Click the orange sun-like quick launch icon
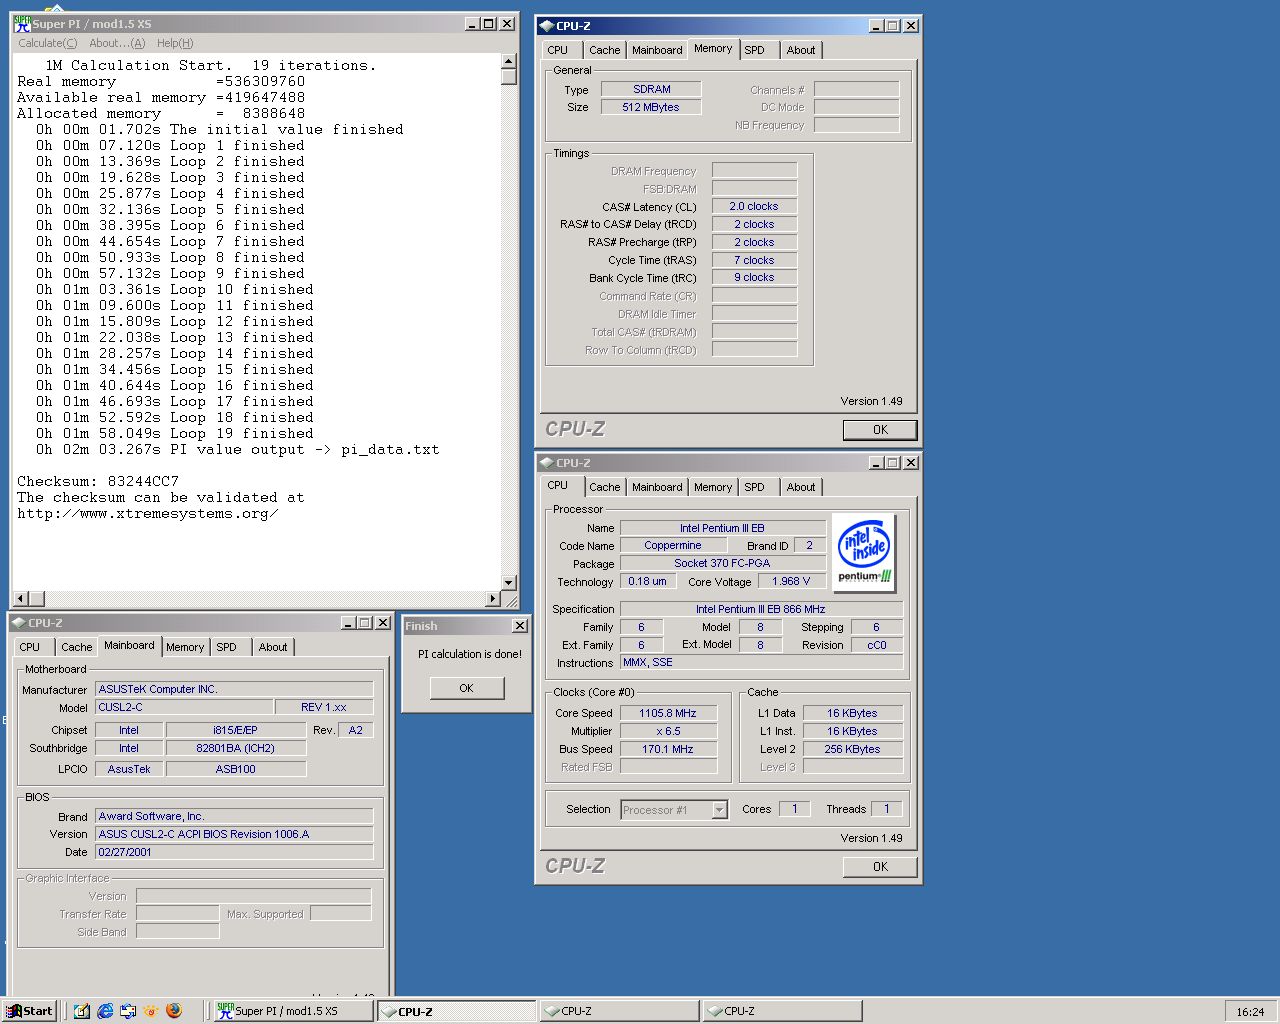Screen dimensions: 1280x1024 click(x=151, y=1011)
